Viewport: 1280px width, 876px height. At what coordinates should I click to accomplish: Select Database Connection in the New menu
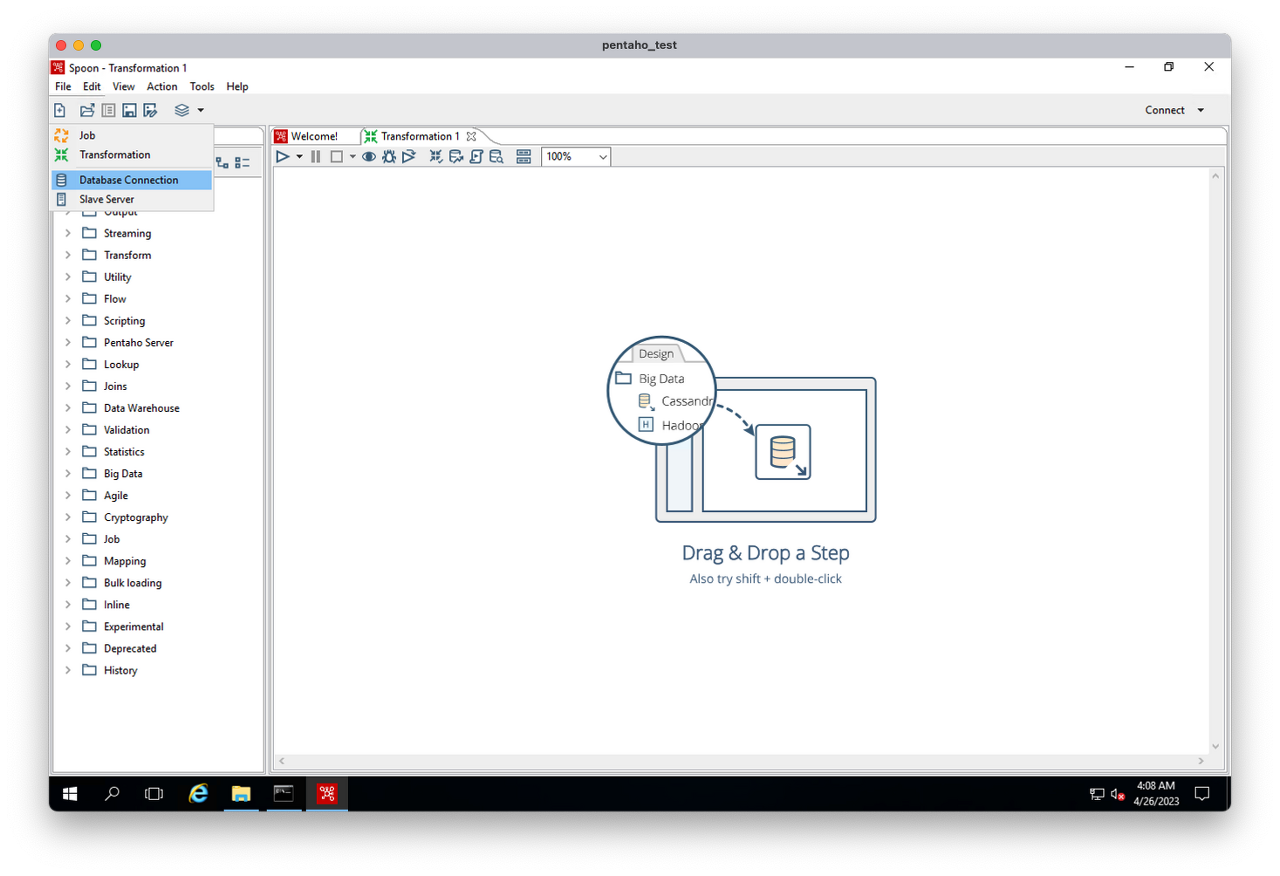tap(132, 180)
